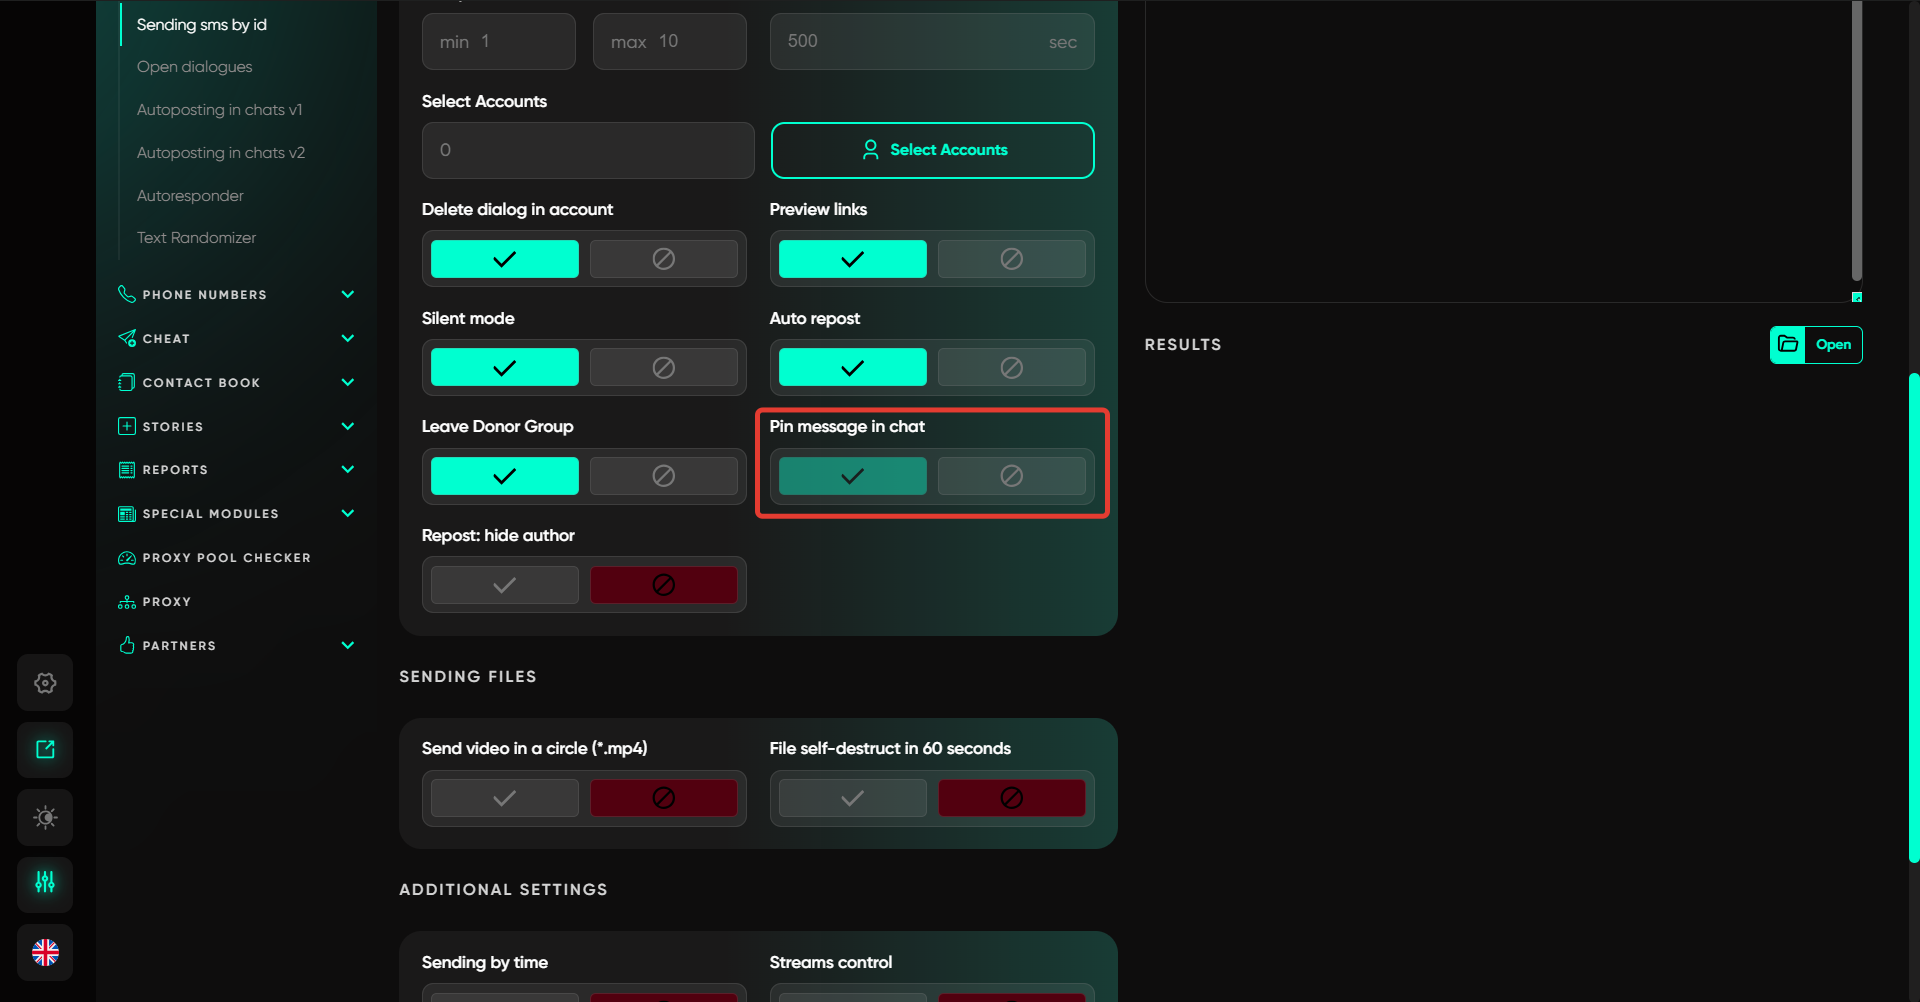Expand the Phone Numbers section
This screenshot has height=1002, width=1920.
click(347, 294)
